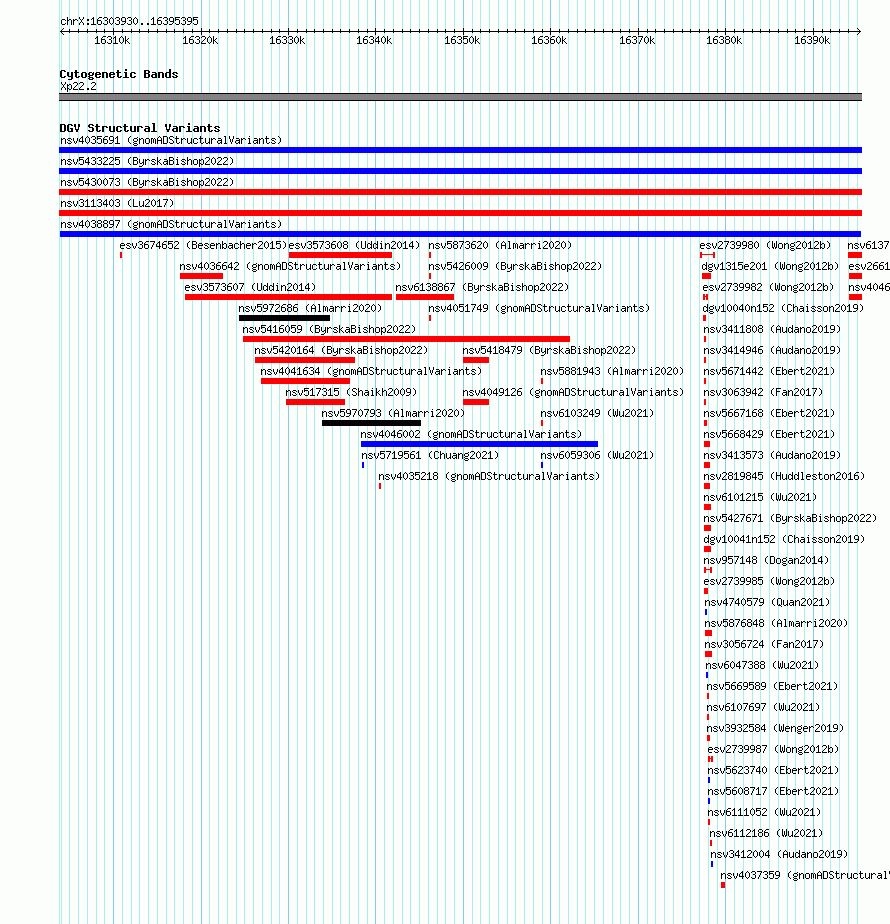Select the black nsv5970793 Almarri2020 bar
Screen dimensions: 890x924
(371, 423)
